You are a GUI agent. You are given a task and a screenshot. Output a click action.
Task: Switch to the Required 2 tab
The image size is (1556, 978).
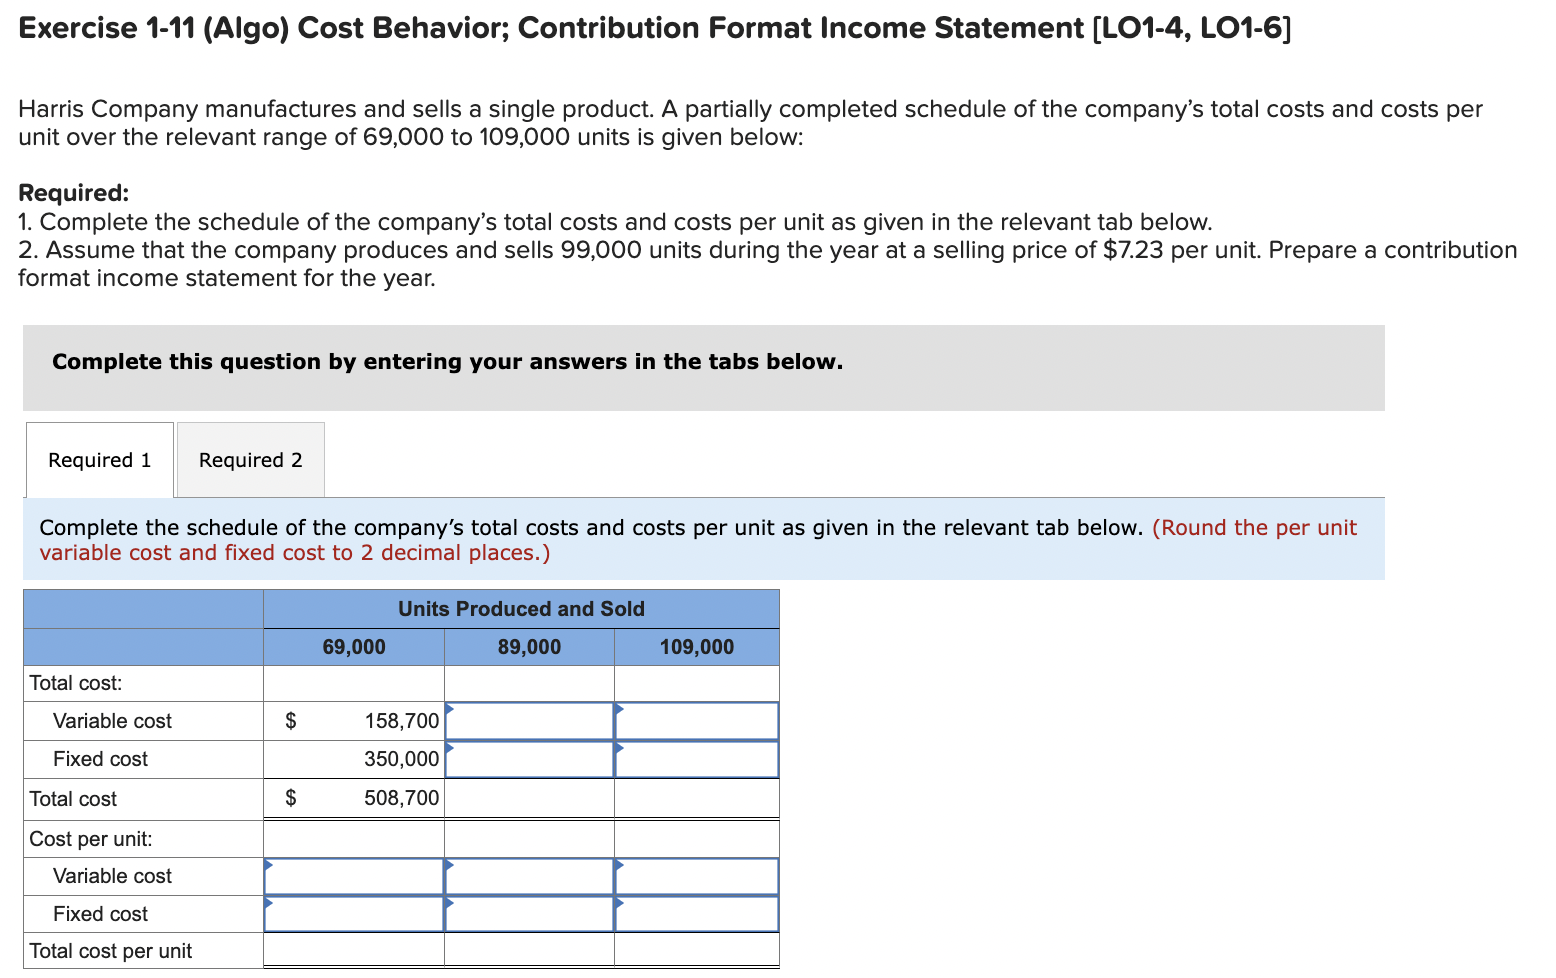[x=249, y=459]
